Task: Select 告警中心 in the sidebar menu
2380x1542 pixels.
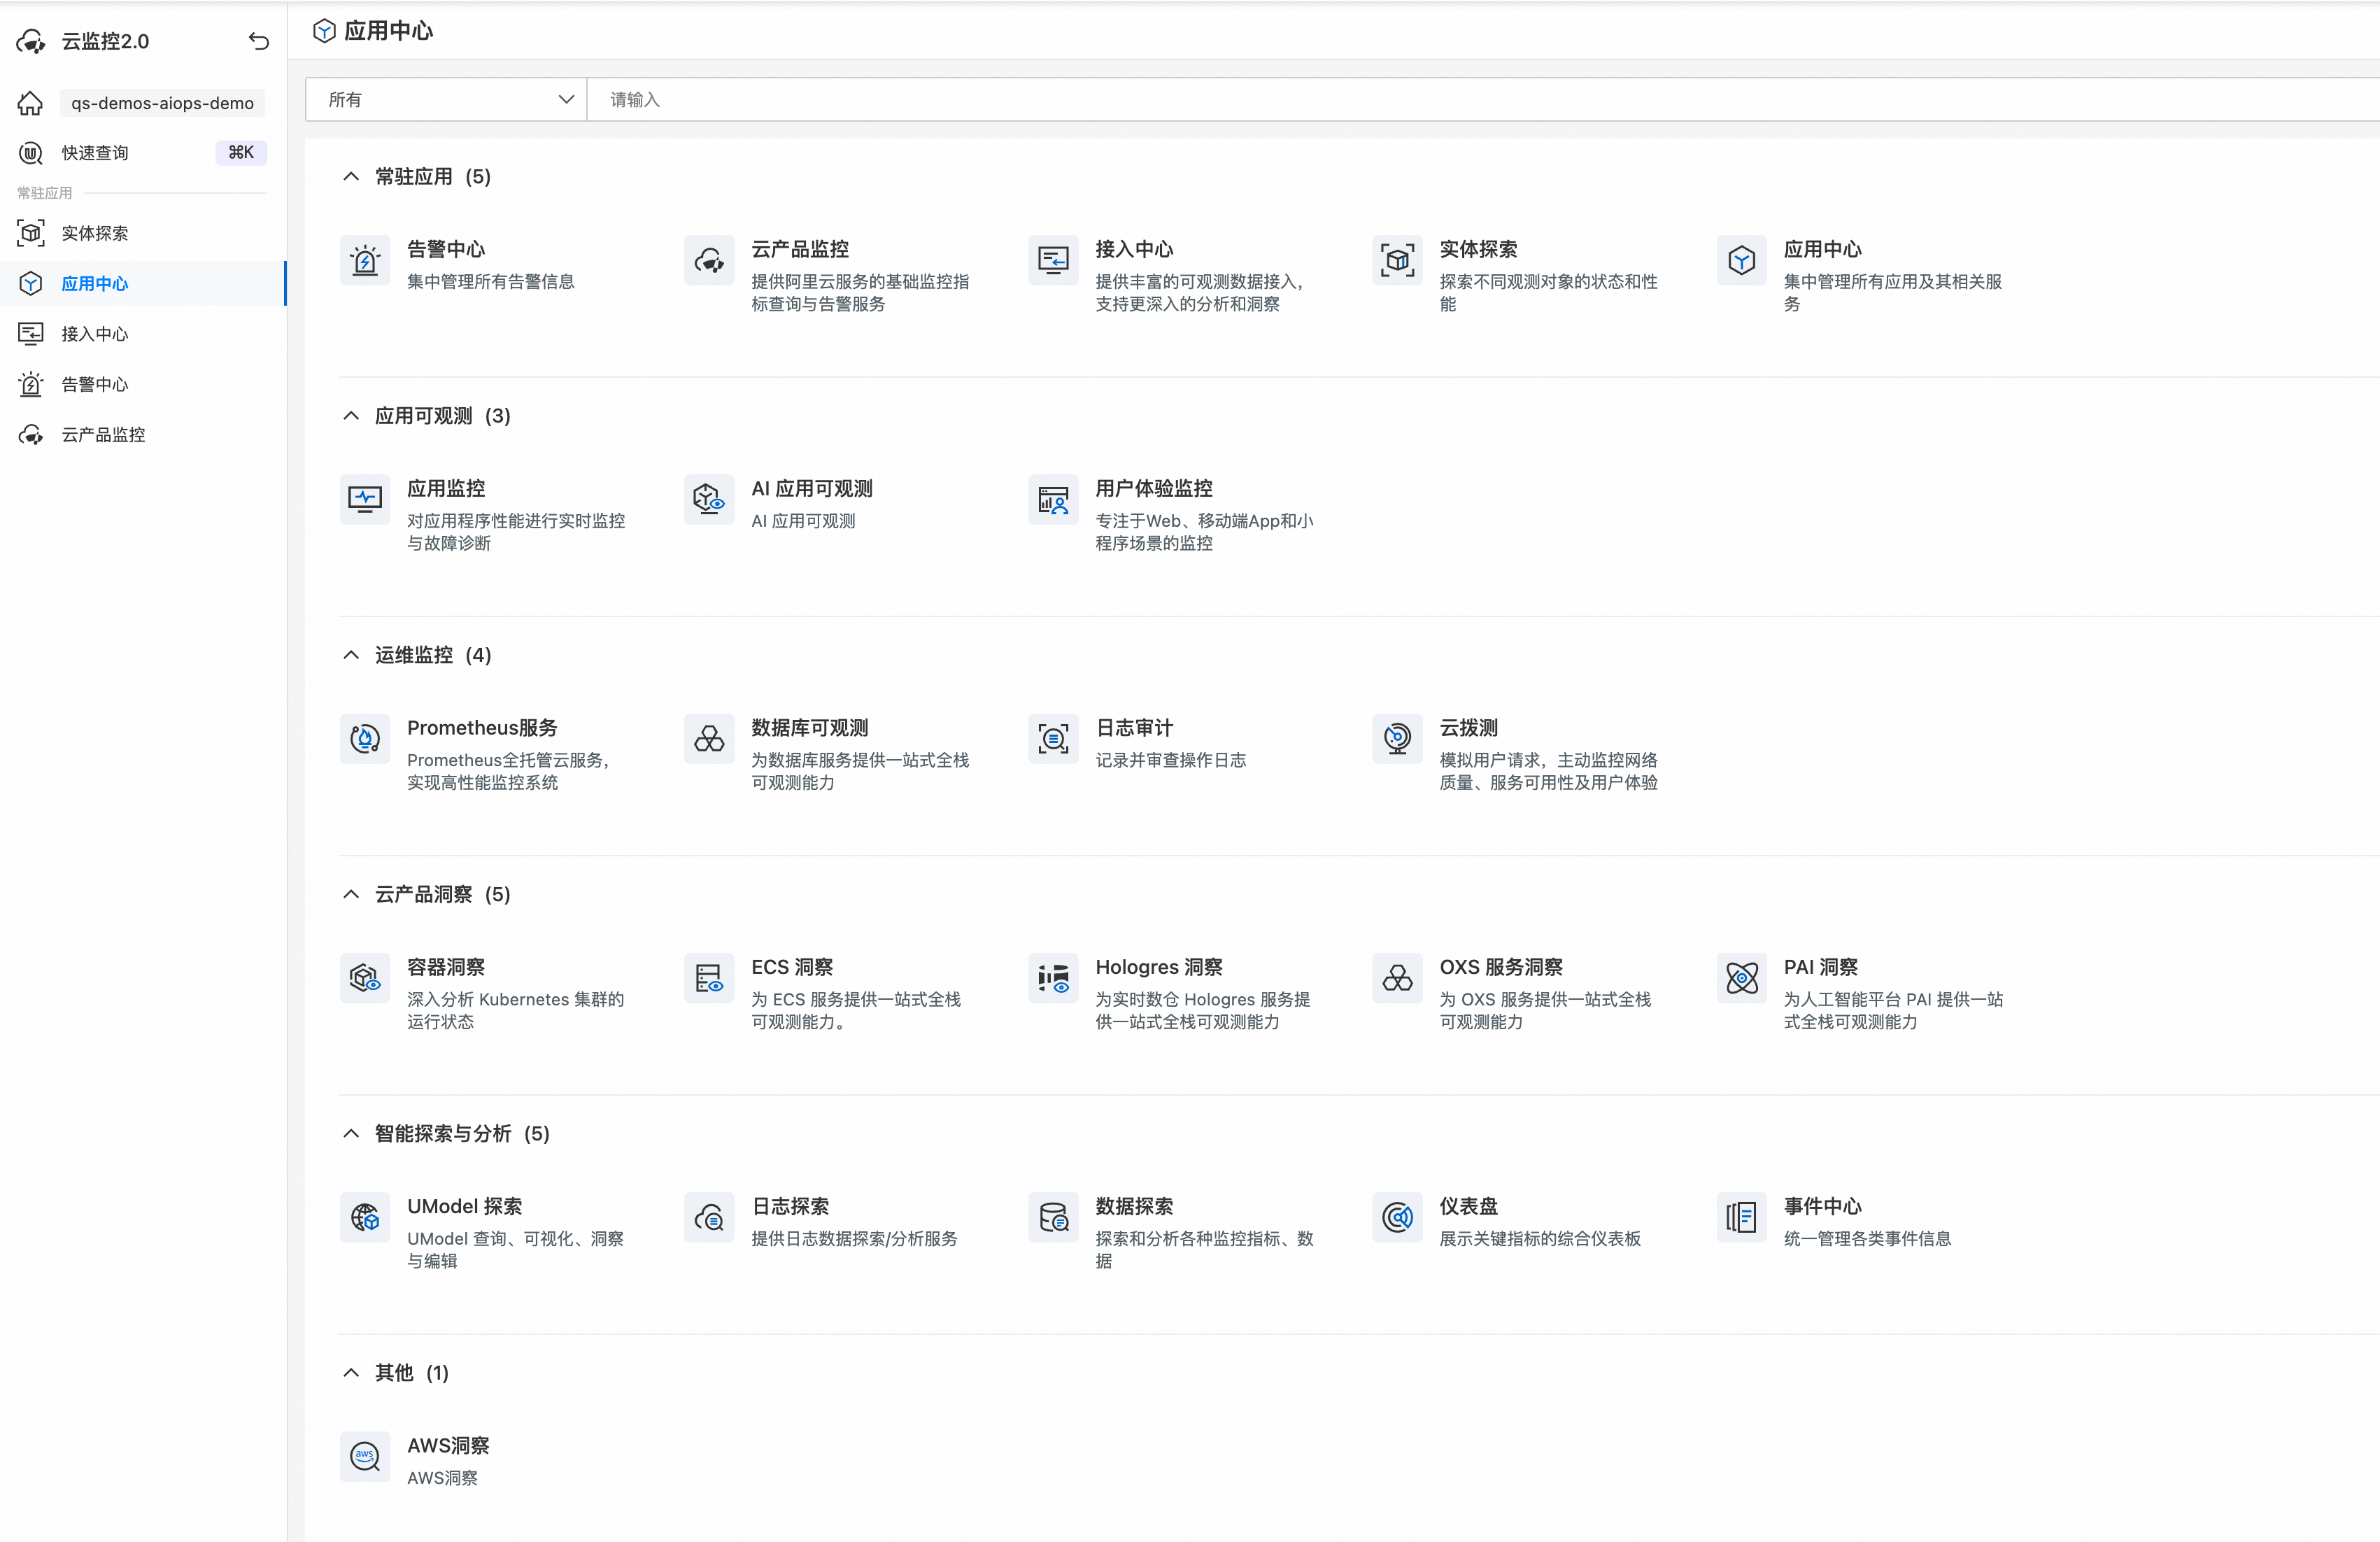Action: point(95,384)
